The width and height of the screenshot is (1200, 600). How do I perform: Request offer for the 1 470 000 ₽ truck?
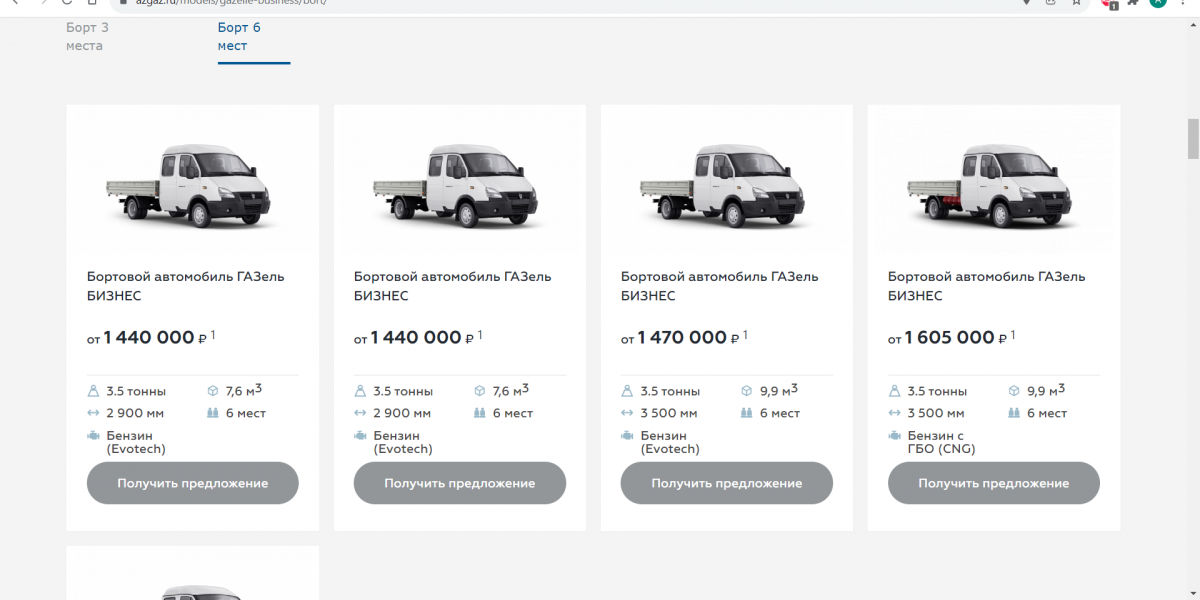pyautogui.click(x=726, y=483)
